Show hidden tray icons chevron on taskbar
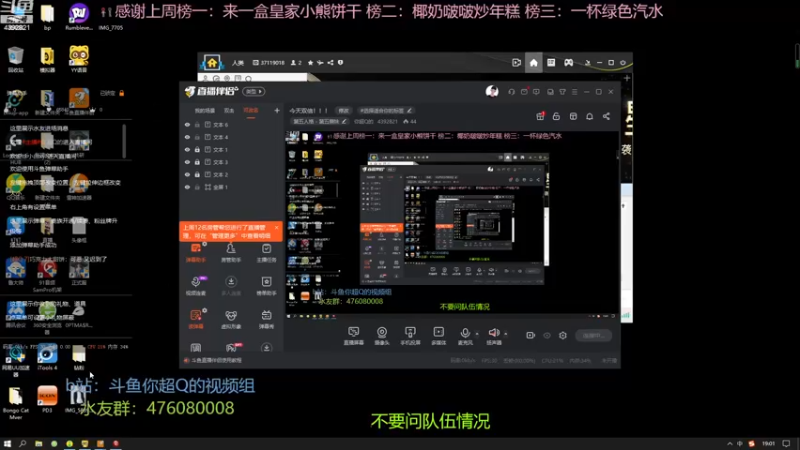The width and height of the screenshot is (800, 450). click(730, 444)
